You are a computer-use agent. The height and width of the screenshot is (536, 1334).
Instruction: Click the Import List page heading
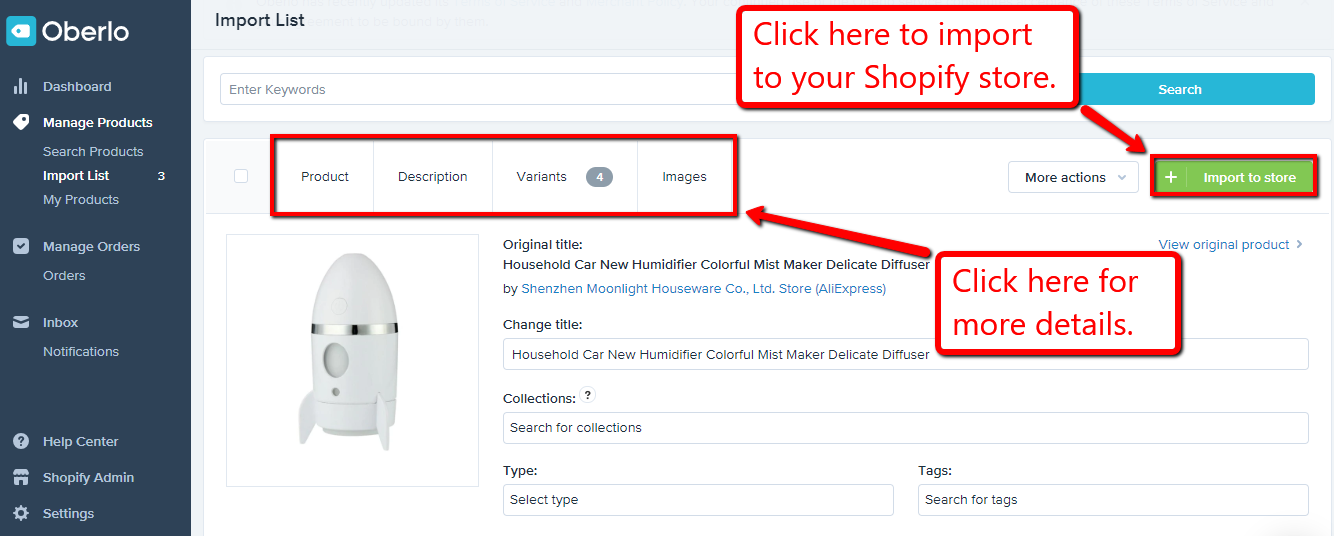point(260,20)
